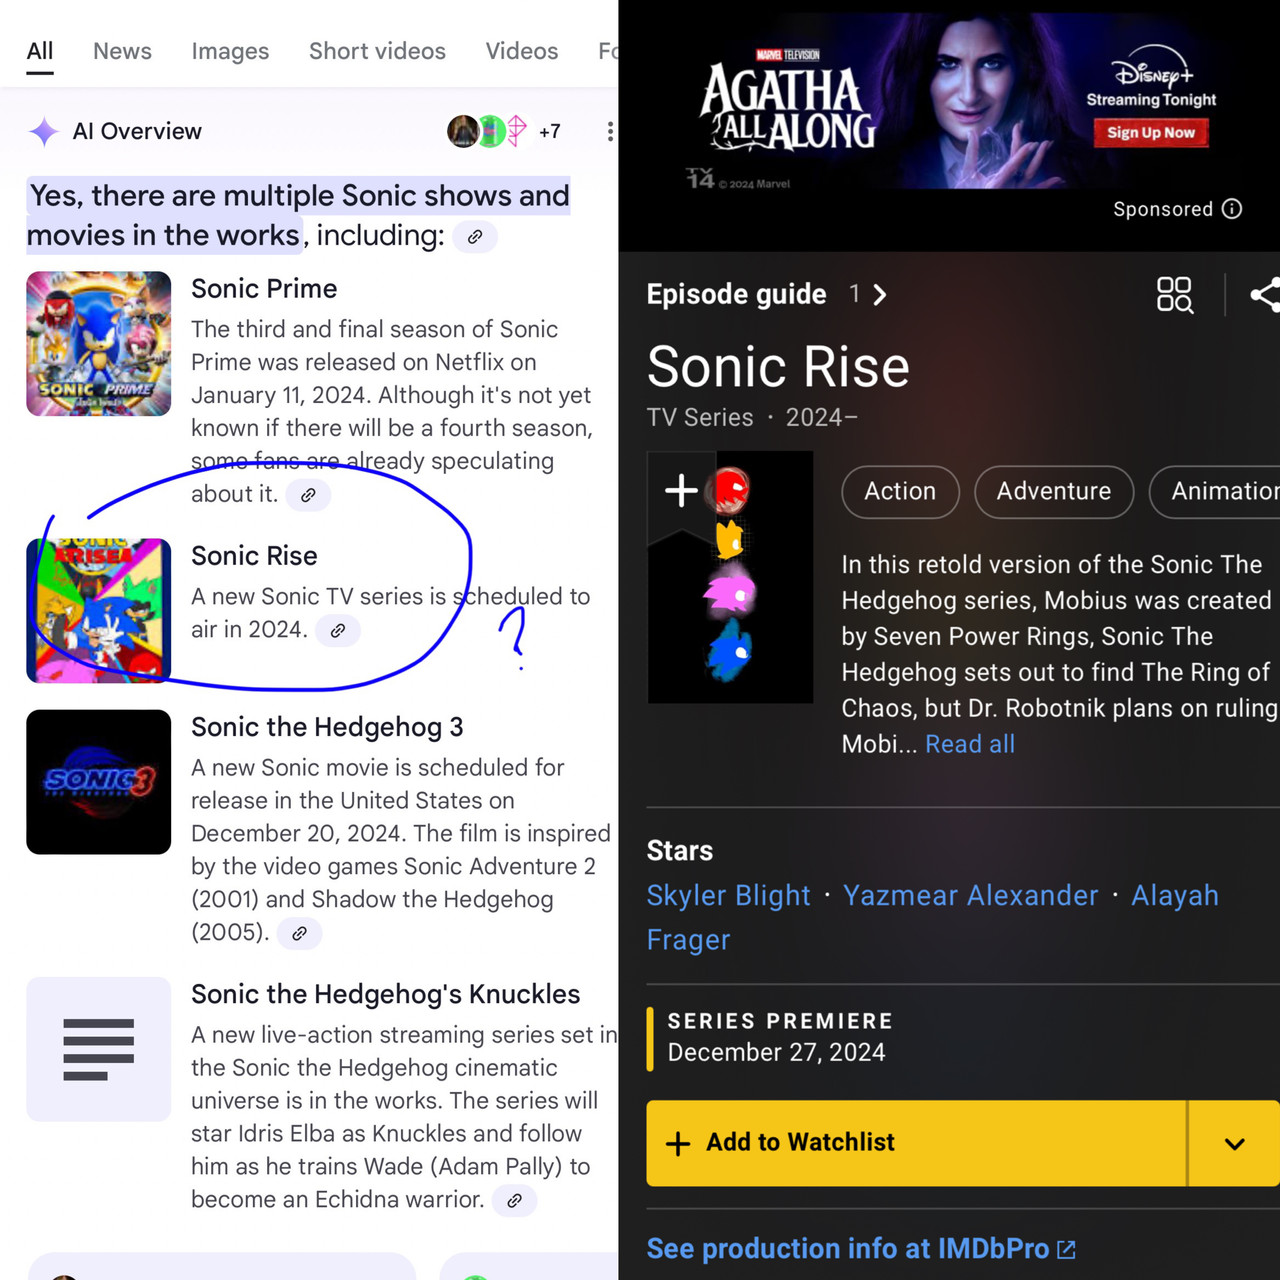Click the December 27, 2024 premiere date
The image size is (1280, 1280).
[776, 1053]
